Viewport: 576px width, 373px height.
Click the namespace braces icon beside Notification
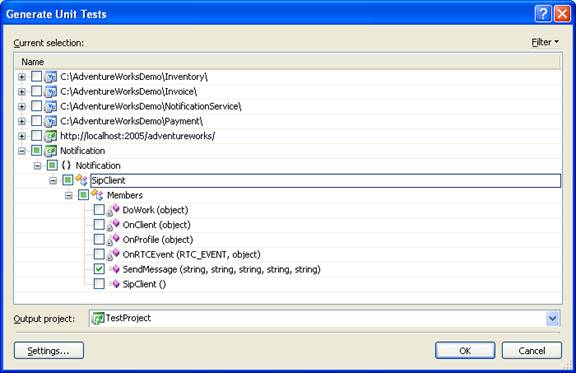tap(66, 165)
